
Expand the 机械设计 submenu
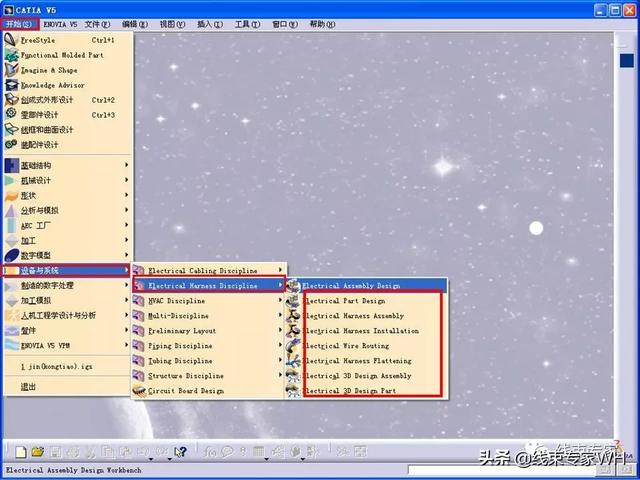click(x=68, y=180)
